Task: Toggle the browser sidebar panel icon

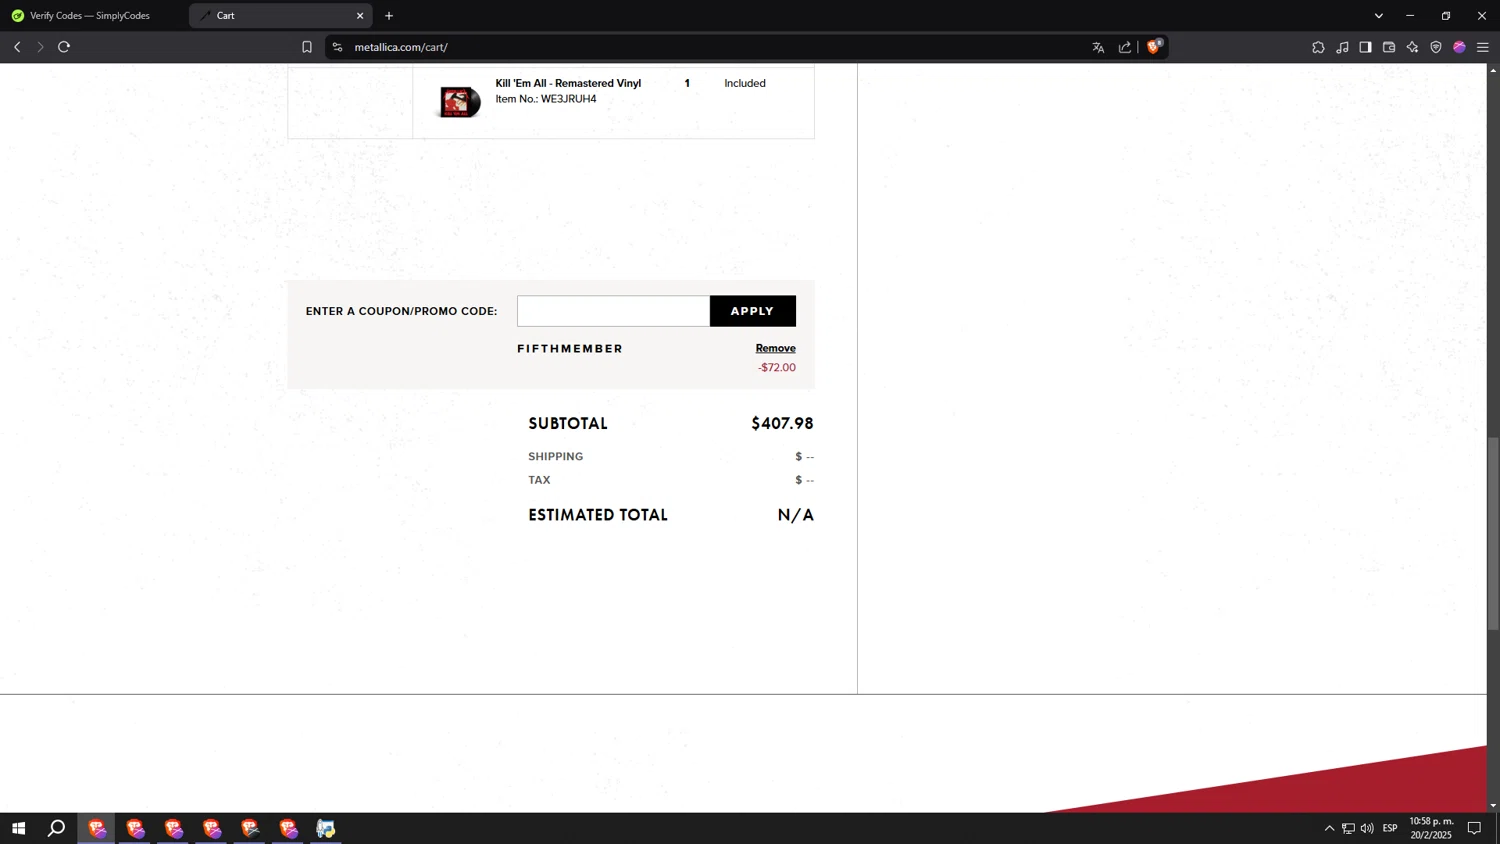Action: [1365, 47]
